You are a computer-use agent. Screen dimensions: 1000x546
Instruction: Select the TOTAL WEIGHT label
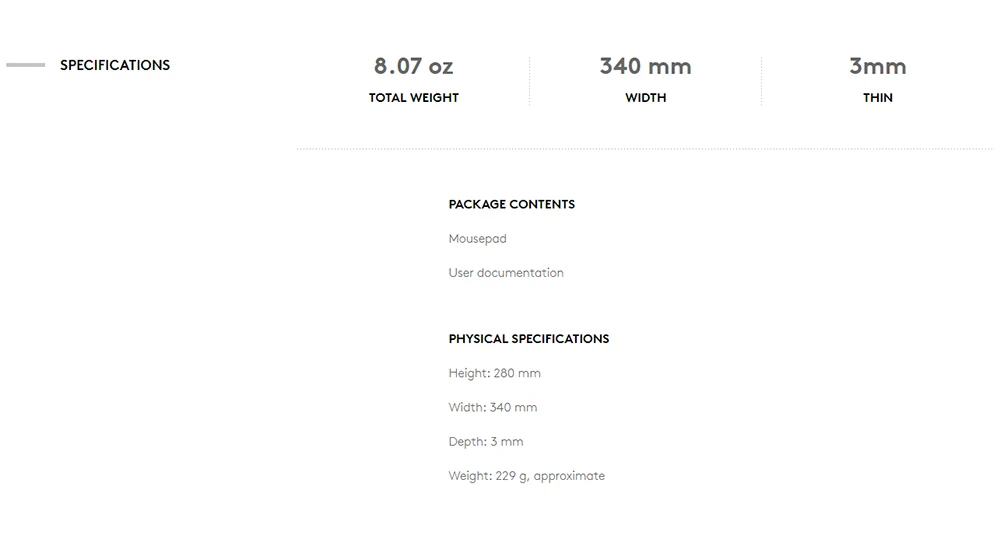[413, 98]
